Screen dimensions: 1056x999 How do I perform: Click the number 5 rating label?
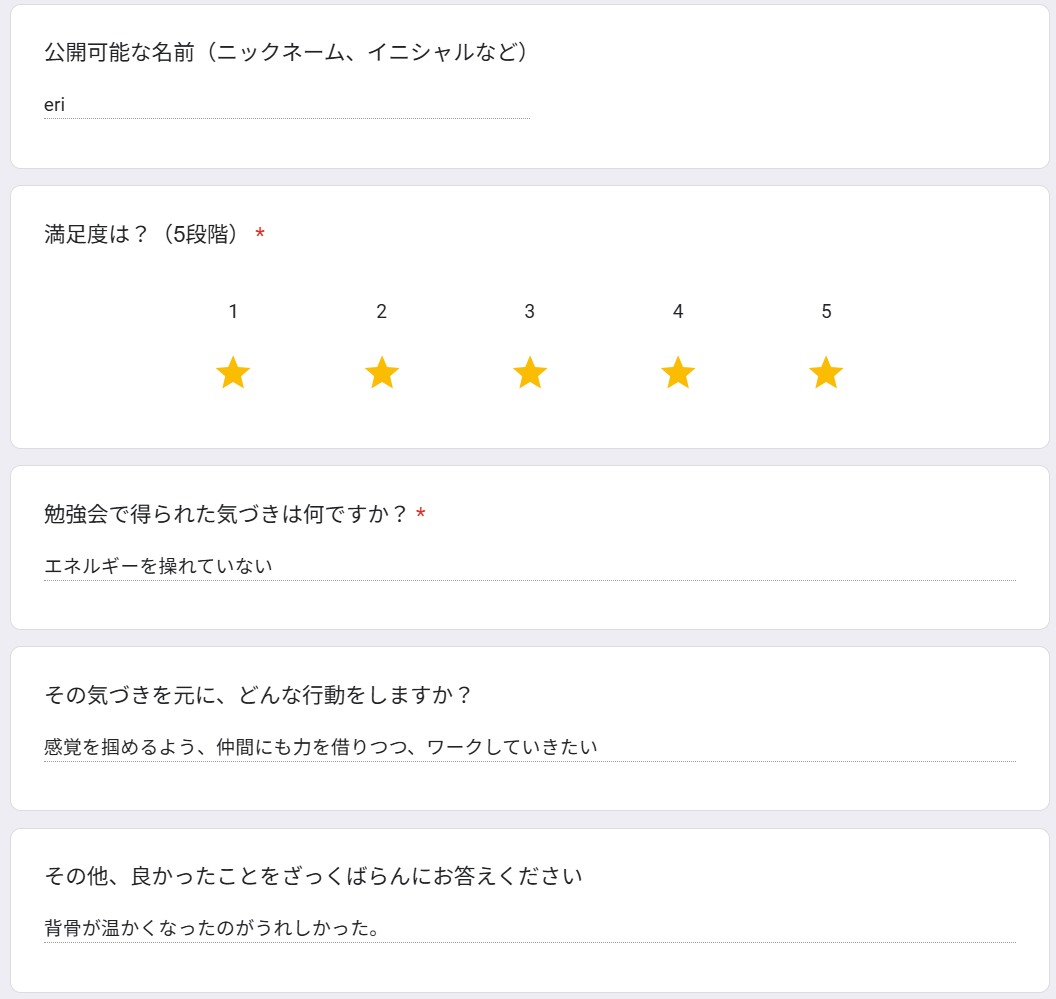click(x=826, y=311)
